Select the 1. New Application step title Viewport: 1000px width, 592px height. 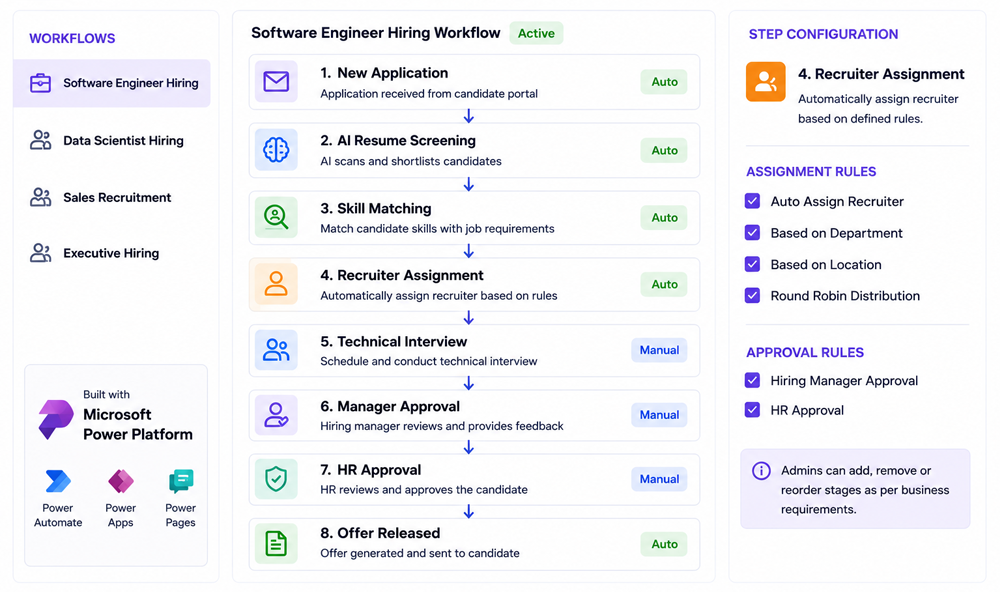pos(384,73)
